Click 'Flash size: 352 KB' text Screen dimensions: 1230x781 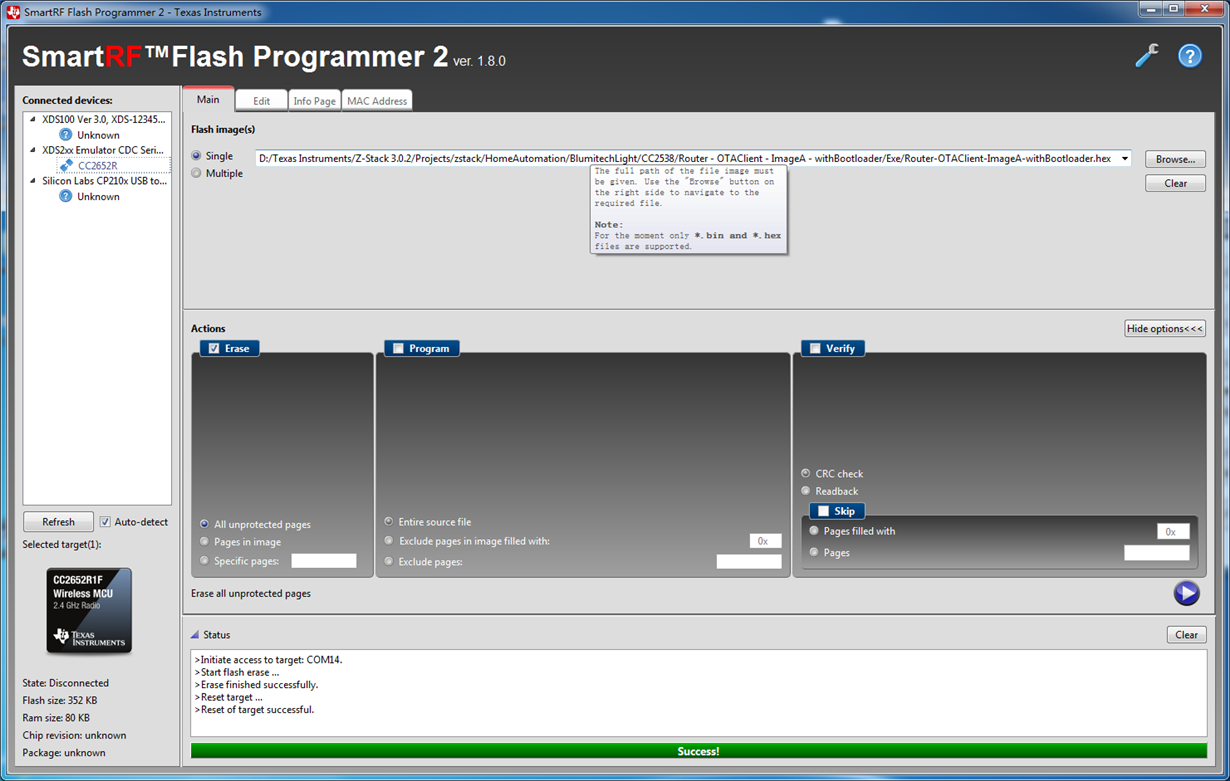pos(59,700)
